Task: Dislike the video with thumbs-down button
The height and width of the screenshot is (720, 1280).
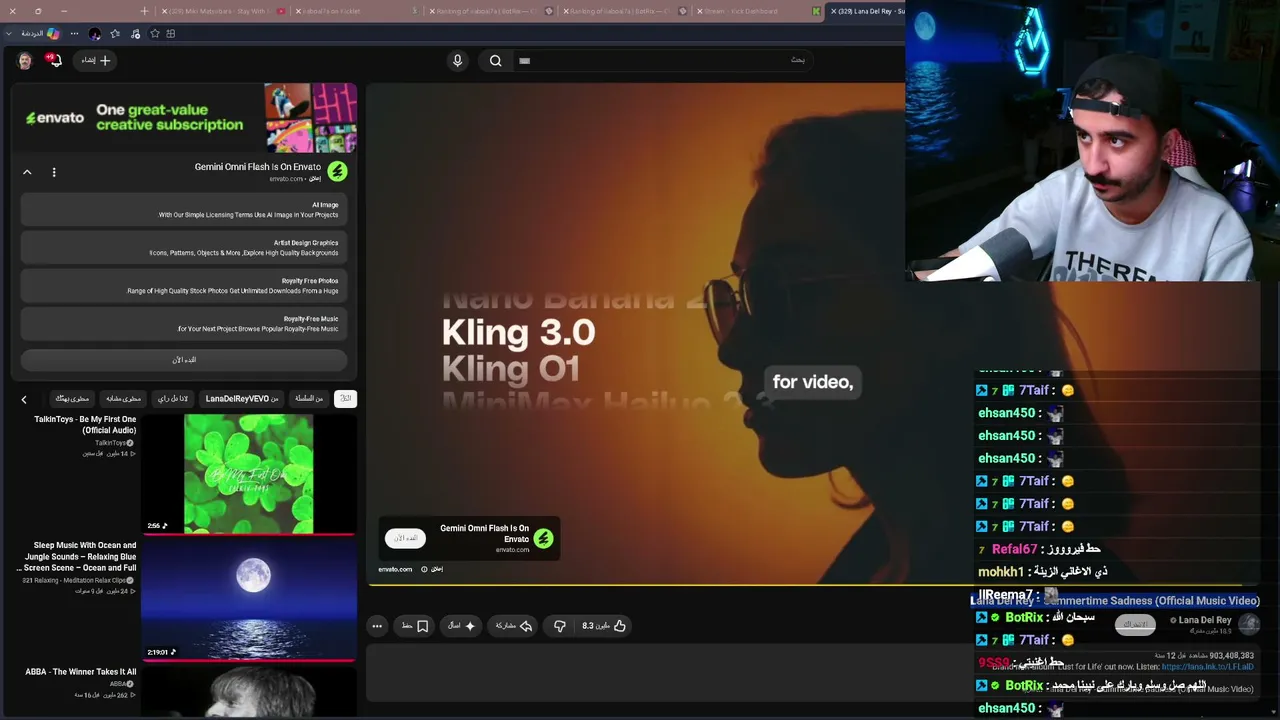Action: 560,626
